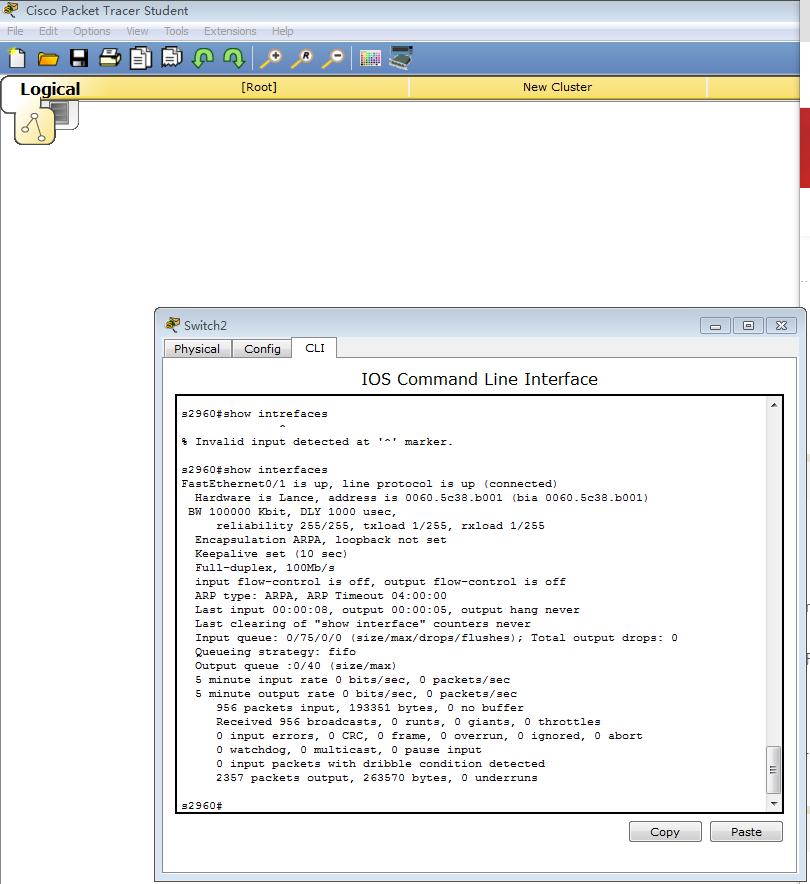Open the Options menu
The image size is (810, 884).
coord(92,31)
